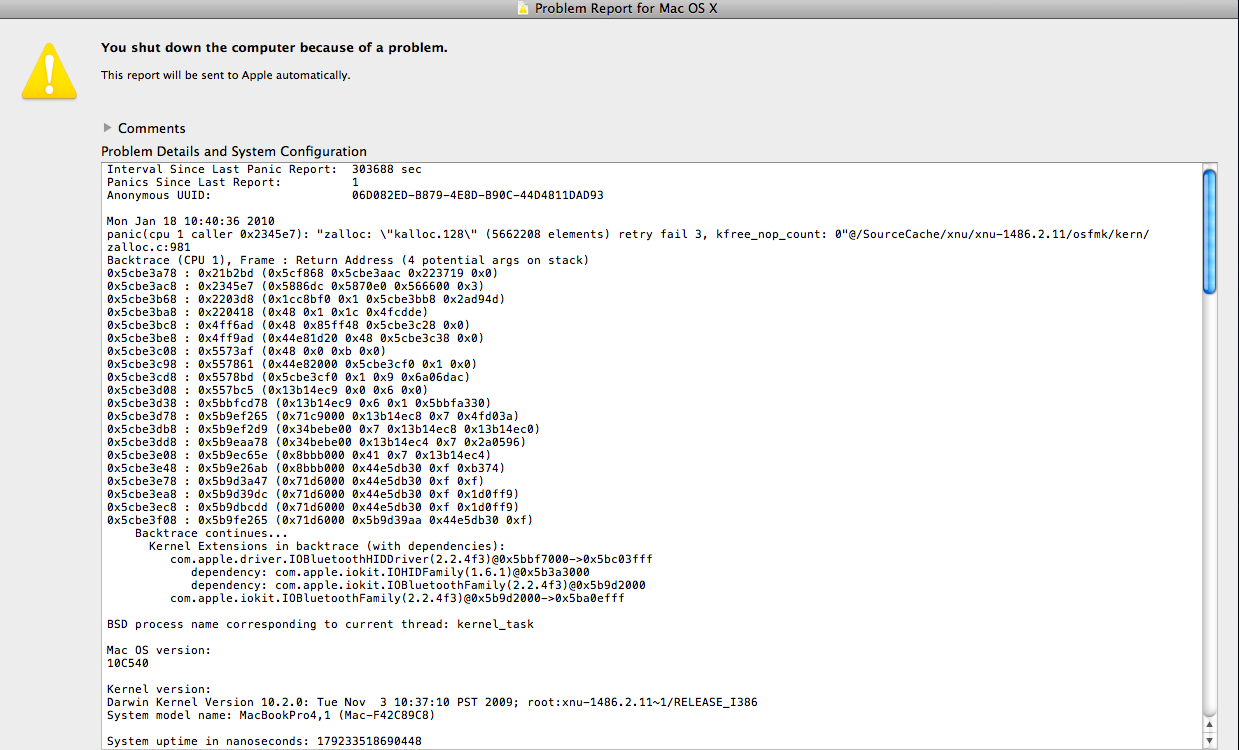Click backtrace row 0x5cbe3dd8

(316, 443)
